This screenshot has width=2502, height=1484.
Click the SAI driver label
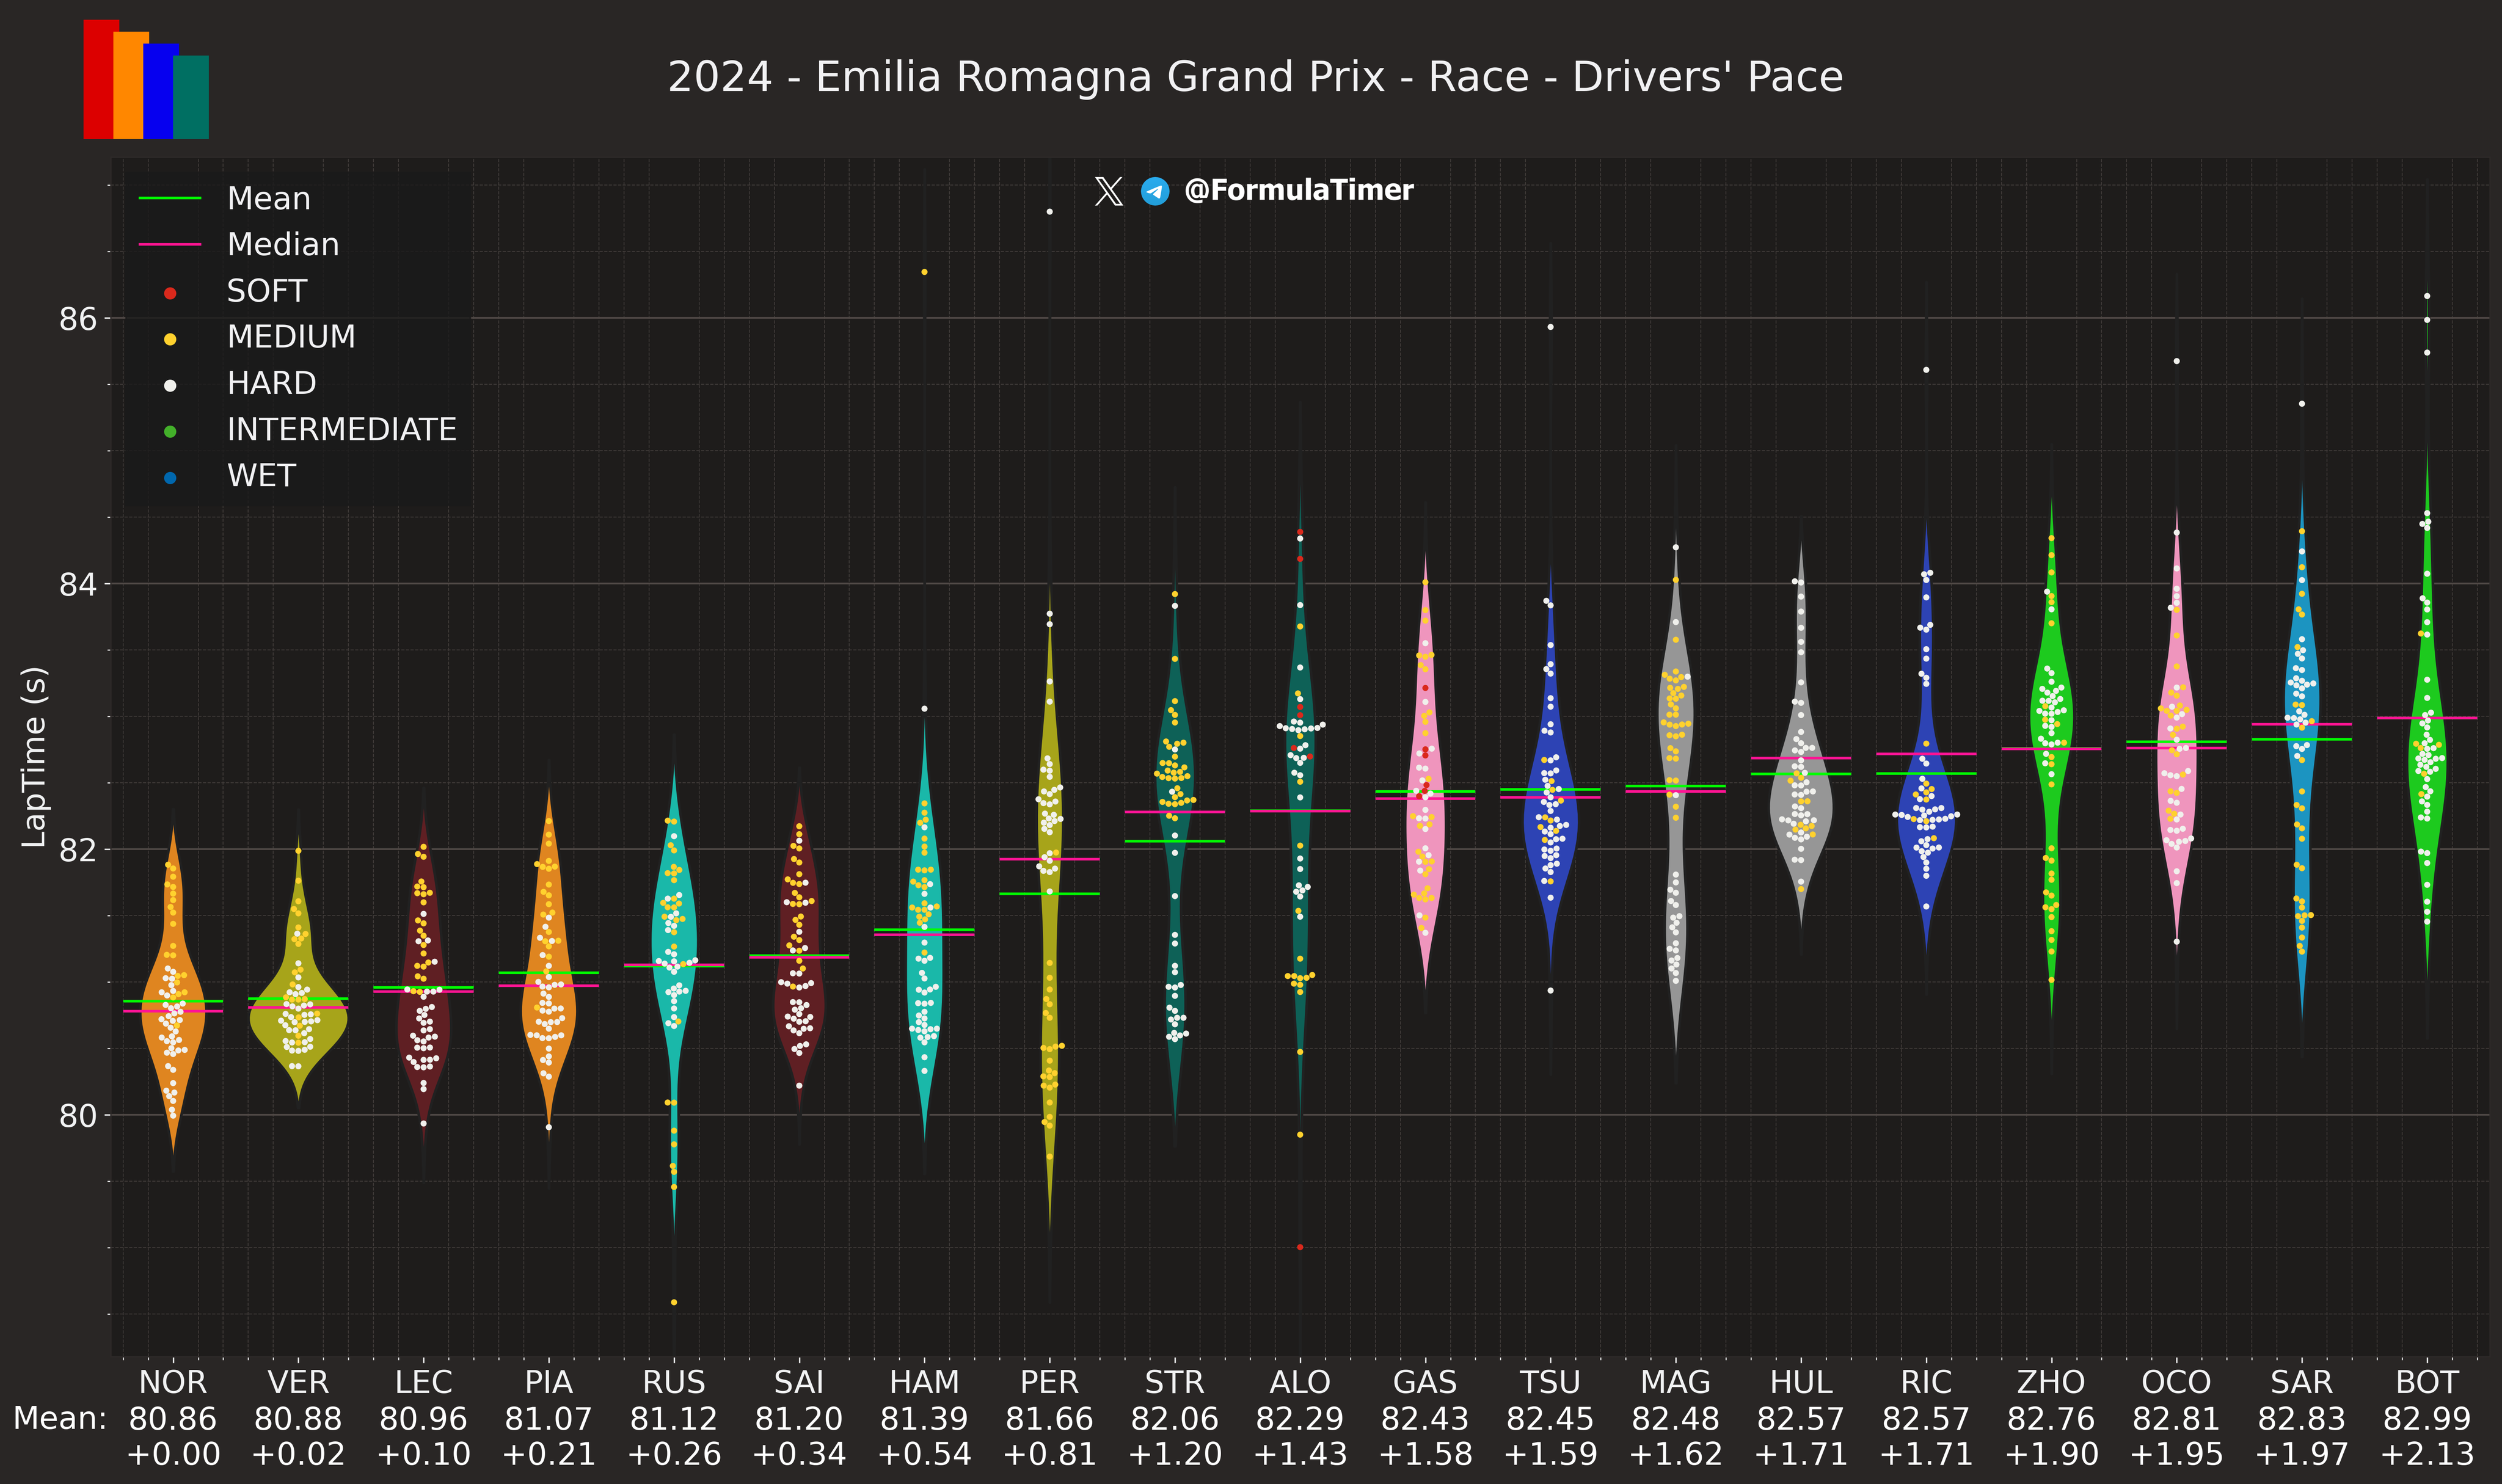[x=799, y=1382]
